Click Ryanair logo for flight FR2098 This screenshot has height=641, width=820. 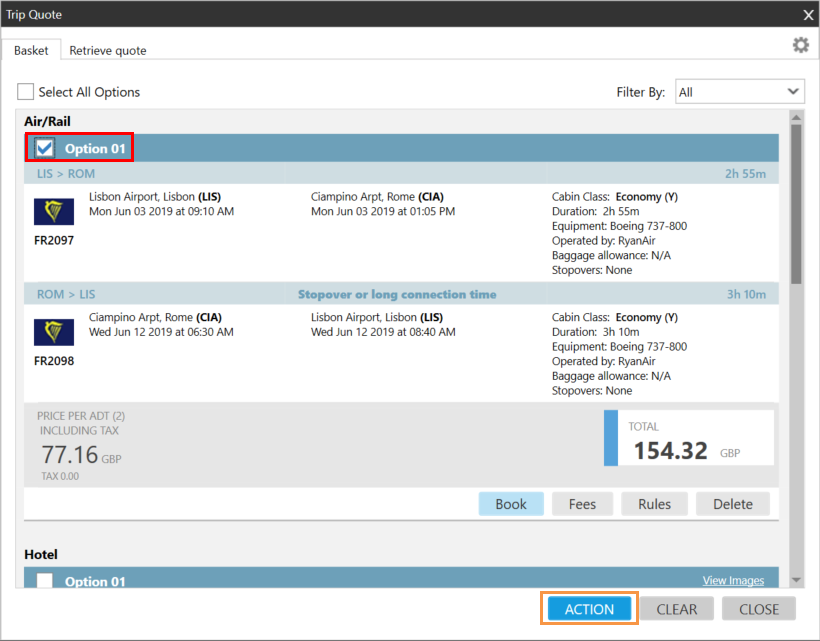point(54,332)
